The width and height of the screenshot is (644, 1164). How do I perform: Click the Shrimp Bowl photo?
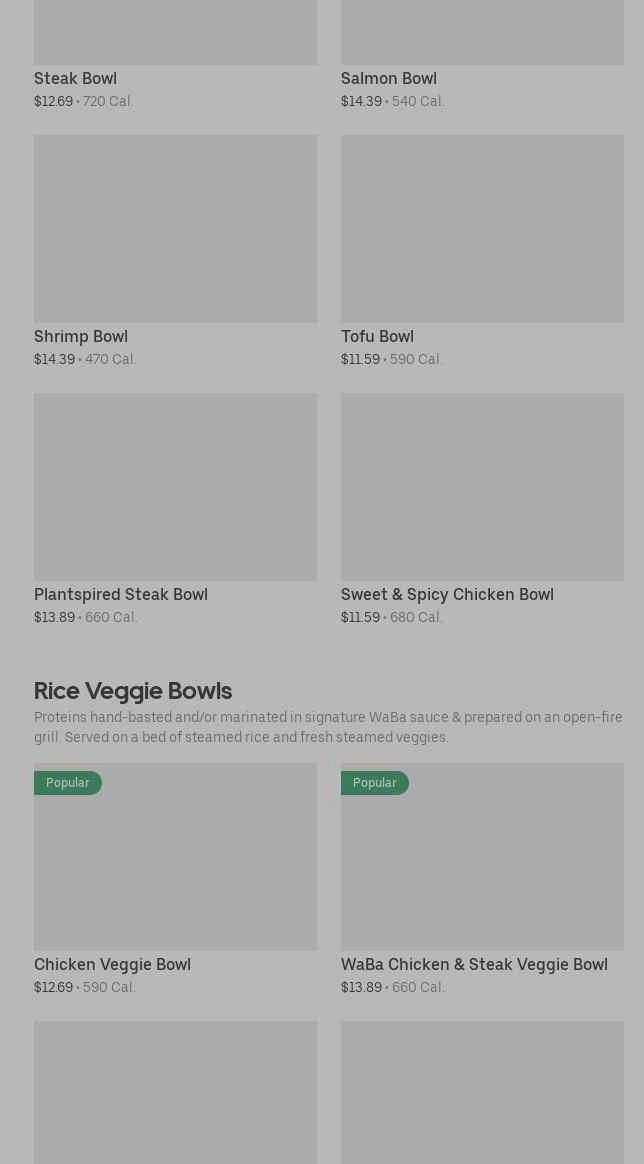point(175,229)
